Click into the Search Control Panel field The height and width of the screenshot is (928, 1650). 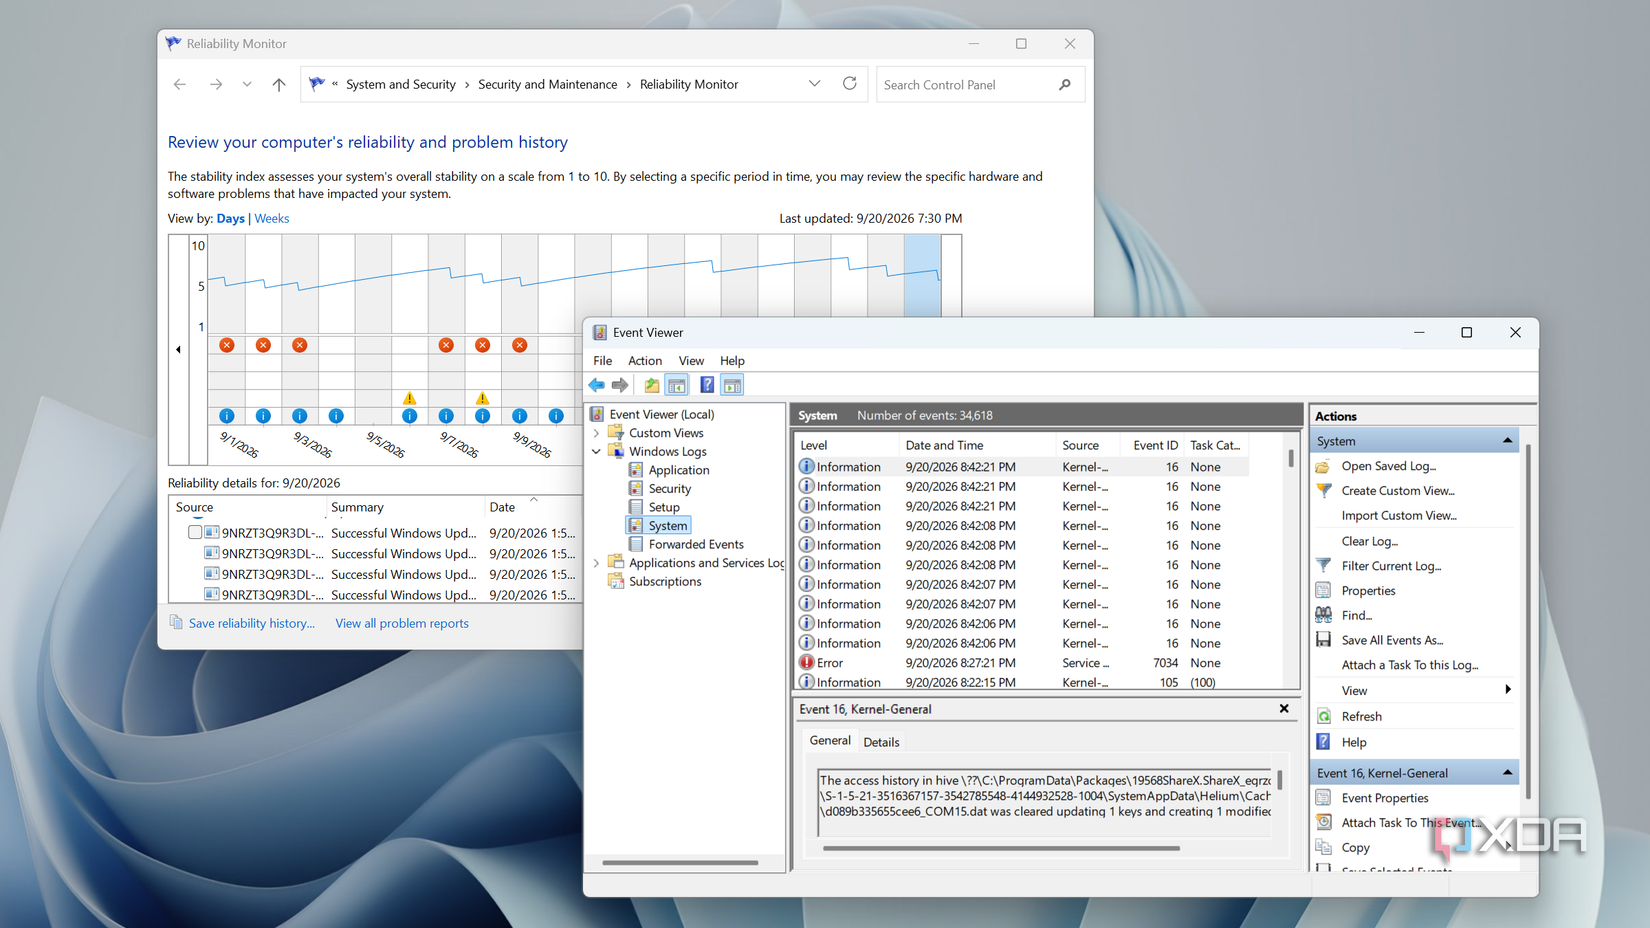point(965,85)
